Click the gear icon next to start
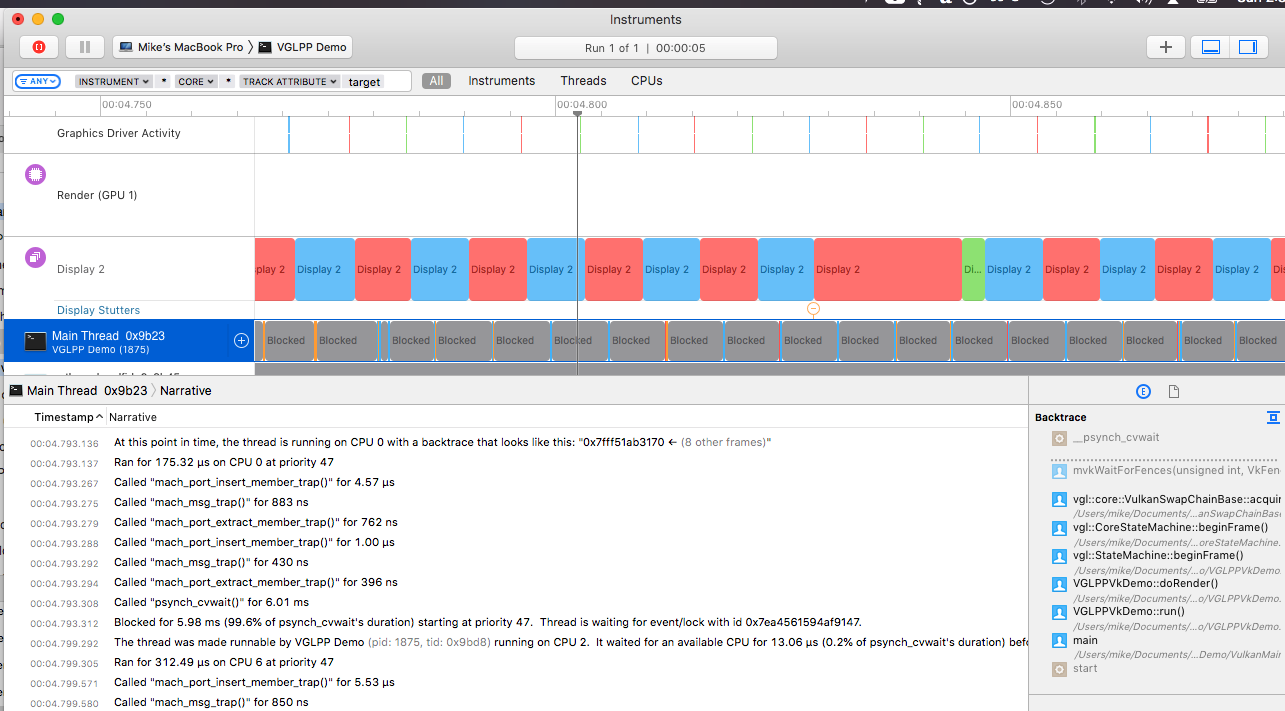Screen dimensions: 1285x711 tap(1059, 668)
